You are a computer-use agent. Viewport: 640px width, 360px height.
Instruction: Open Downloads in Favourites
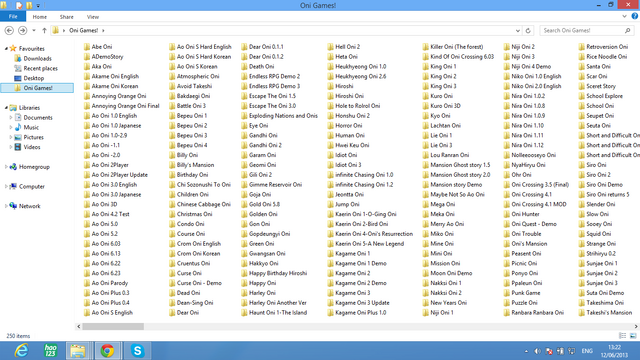(x=33, y=58)
